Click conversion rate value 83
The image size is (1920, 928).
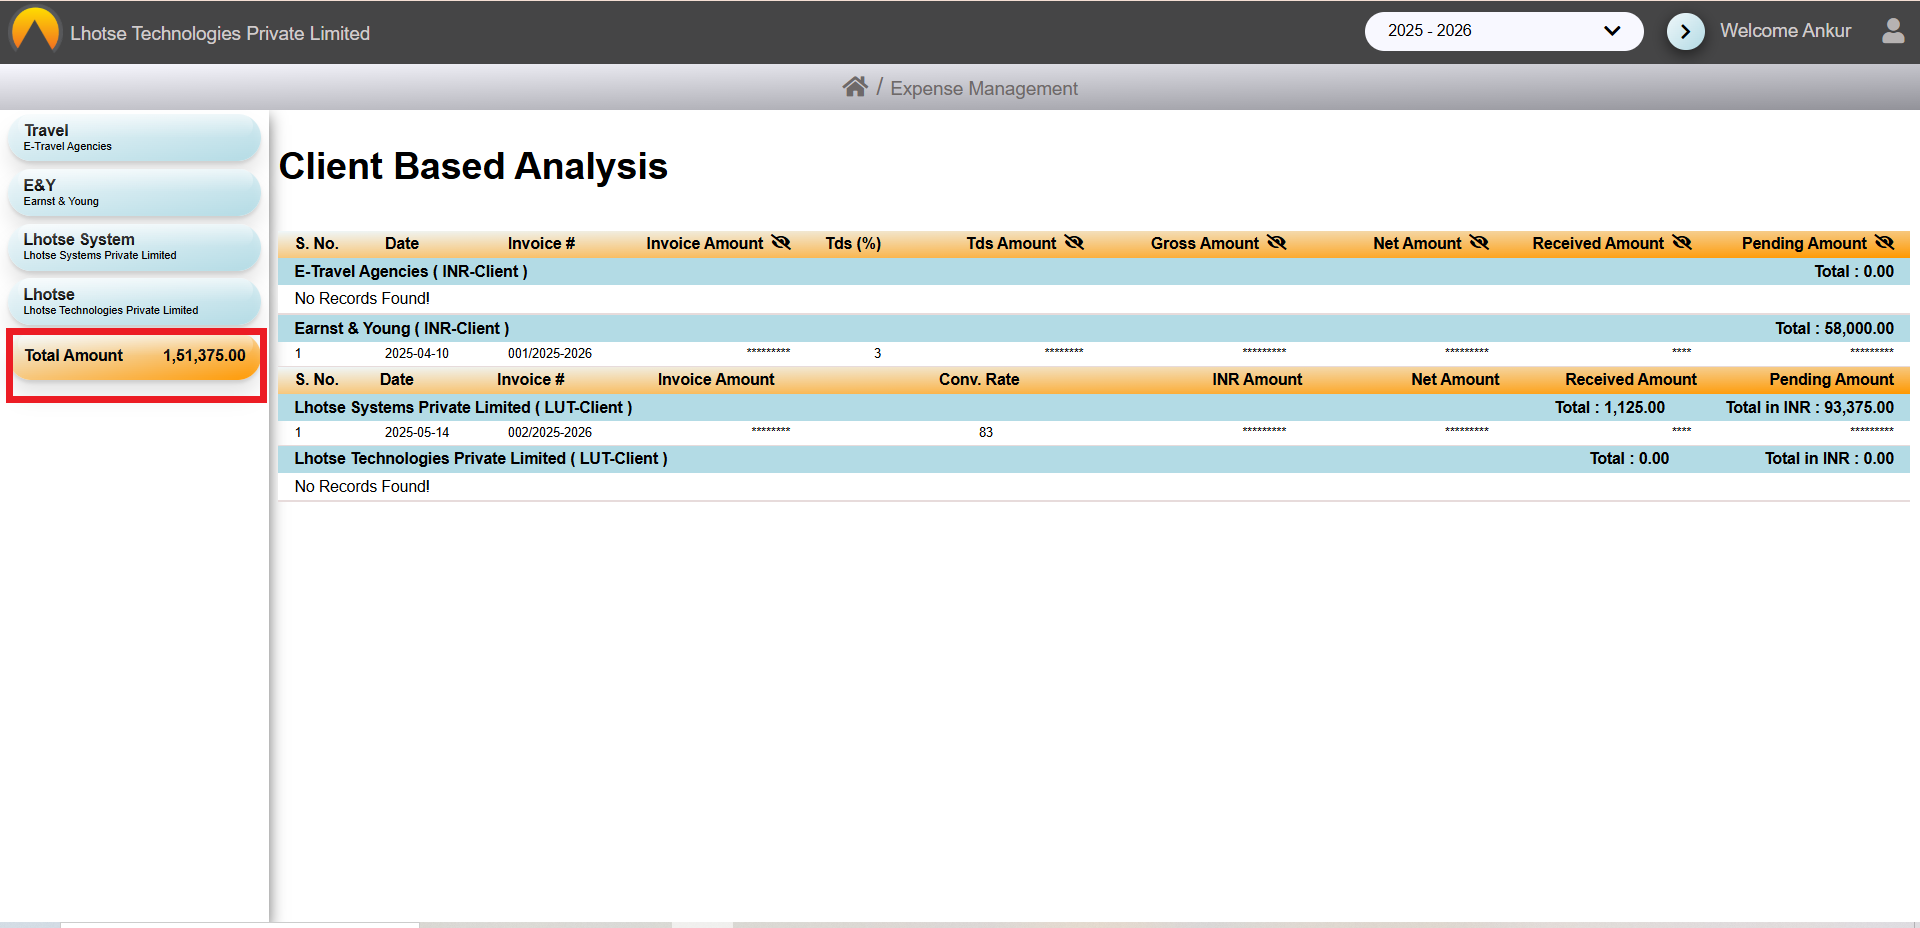pos(986,432)
